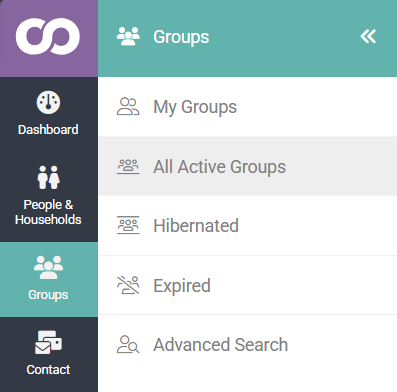Open the Dashboard gauge icon

tap(48, 102)
